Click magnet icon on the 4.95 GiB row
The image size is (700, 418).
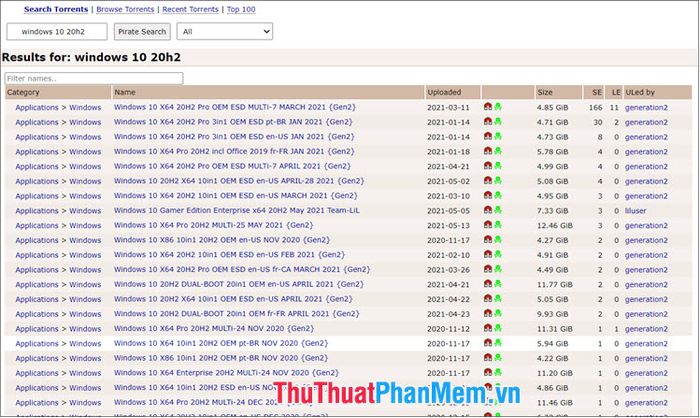(488, 195)
